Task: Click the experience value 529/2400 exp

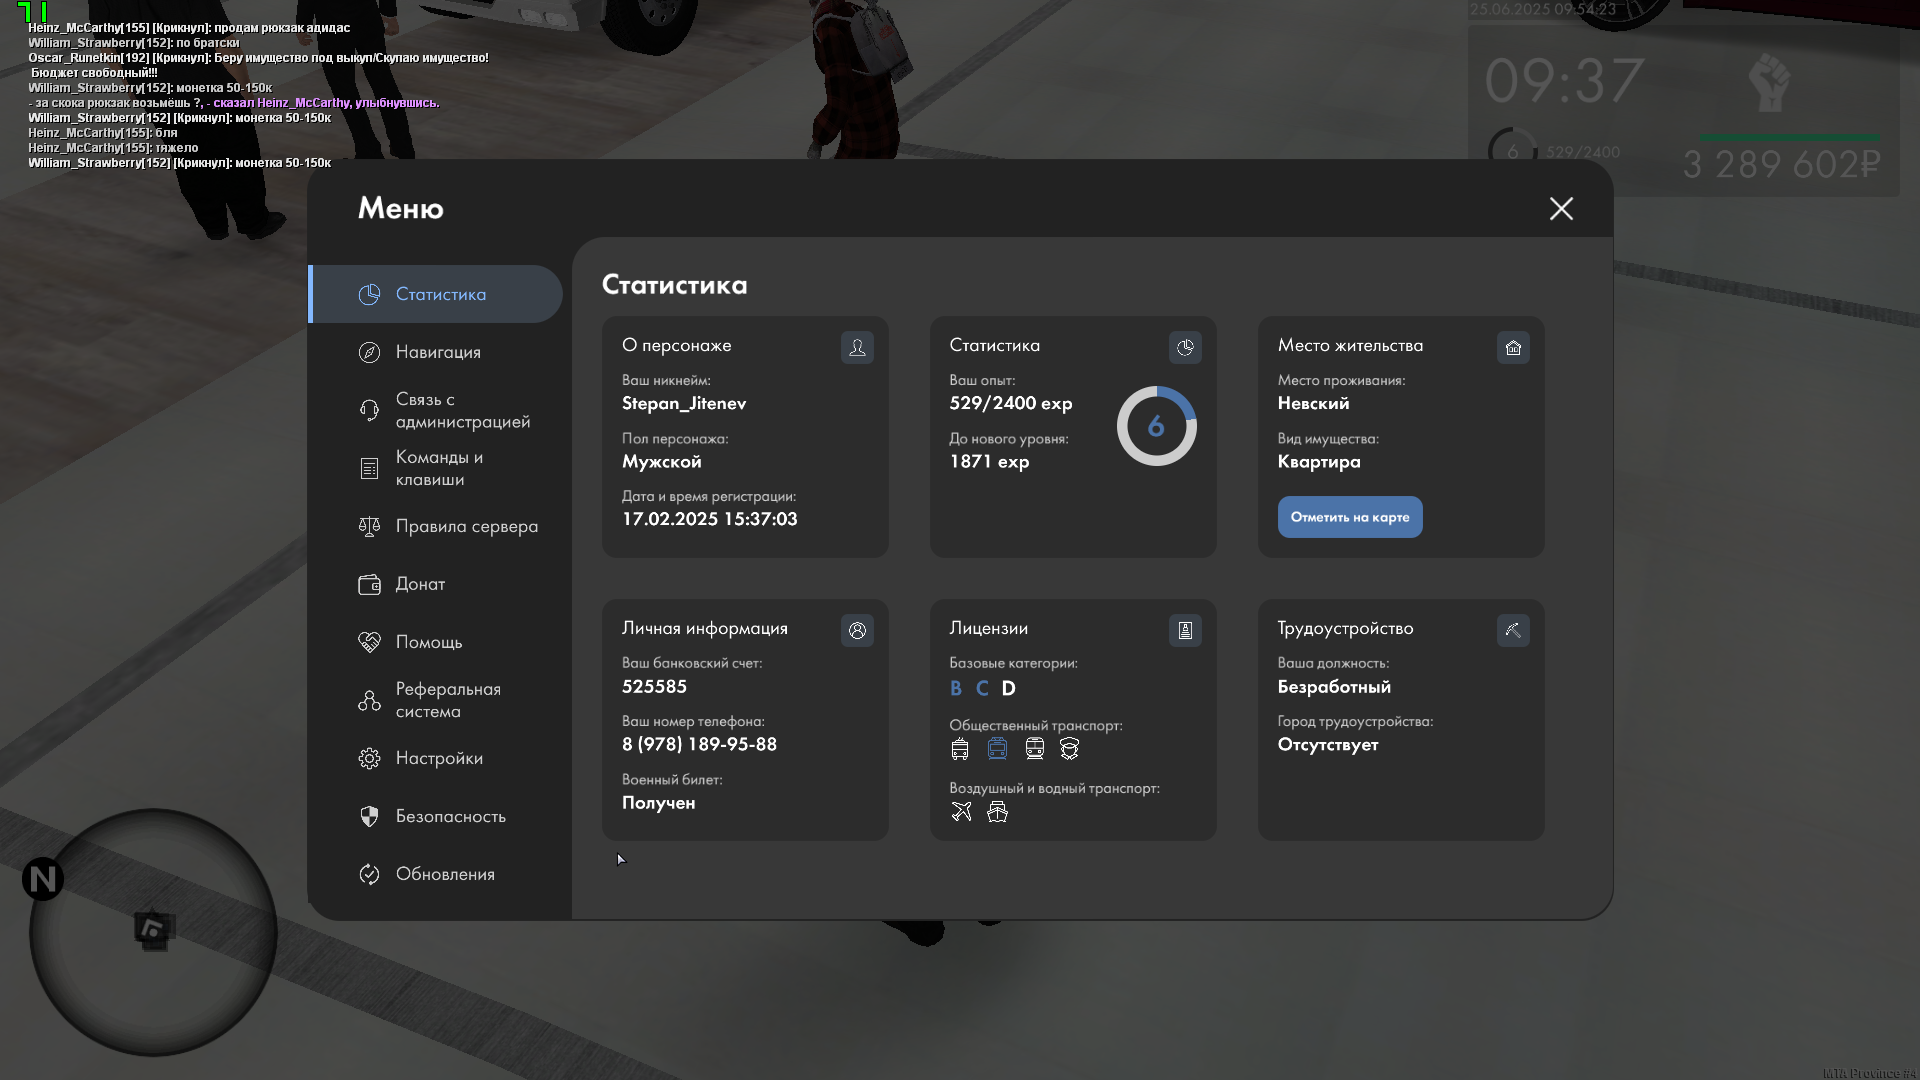Action: click(x=1011, y=403)
